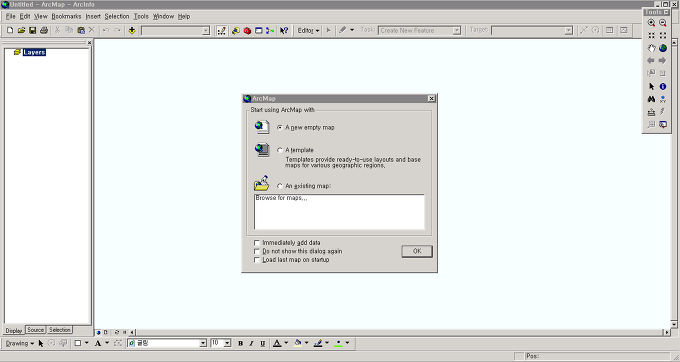Screen dimensions: 680x362
Task: Click OK in the ArcMap dialog
Action: tap(417, 251)
